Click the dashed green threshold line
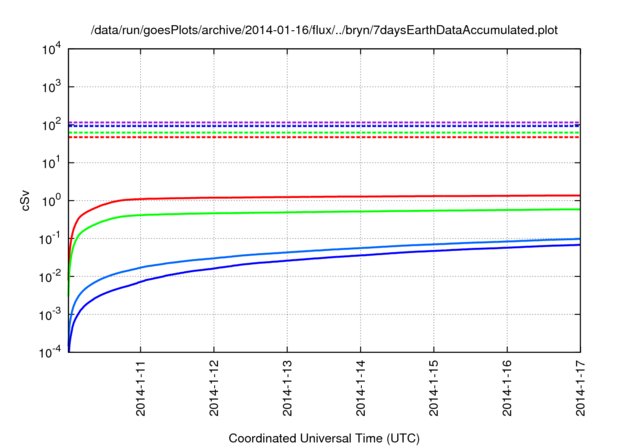Viewport: 640px width, 448px height. [x=324, y=133]
